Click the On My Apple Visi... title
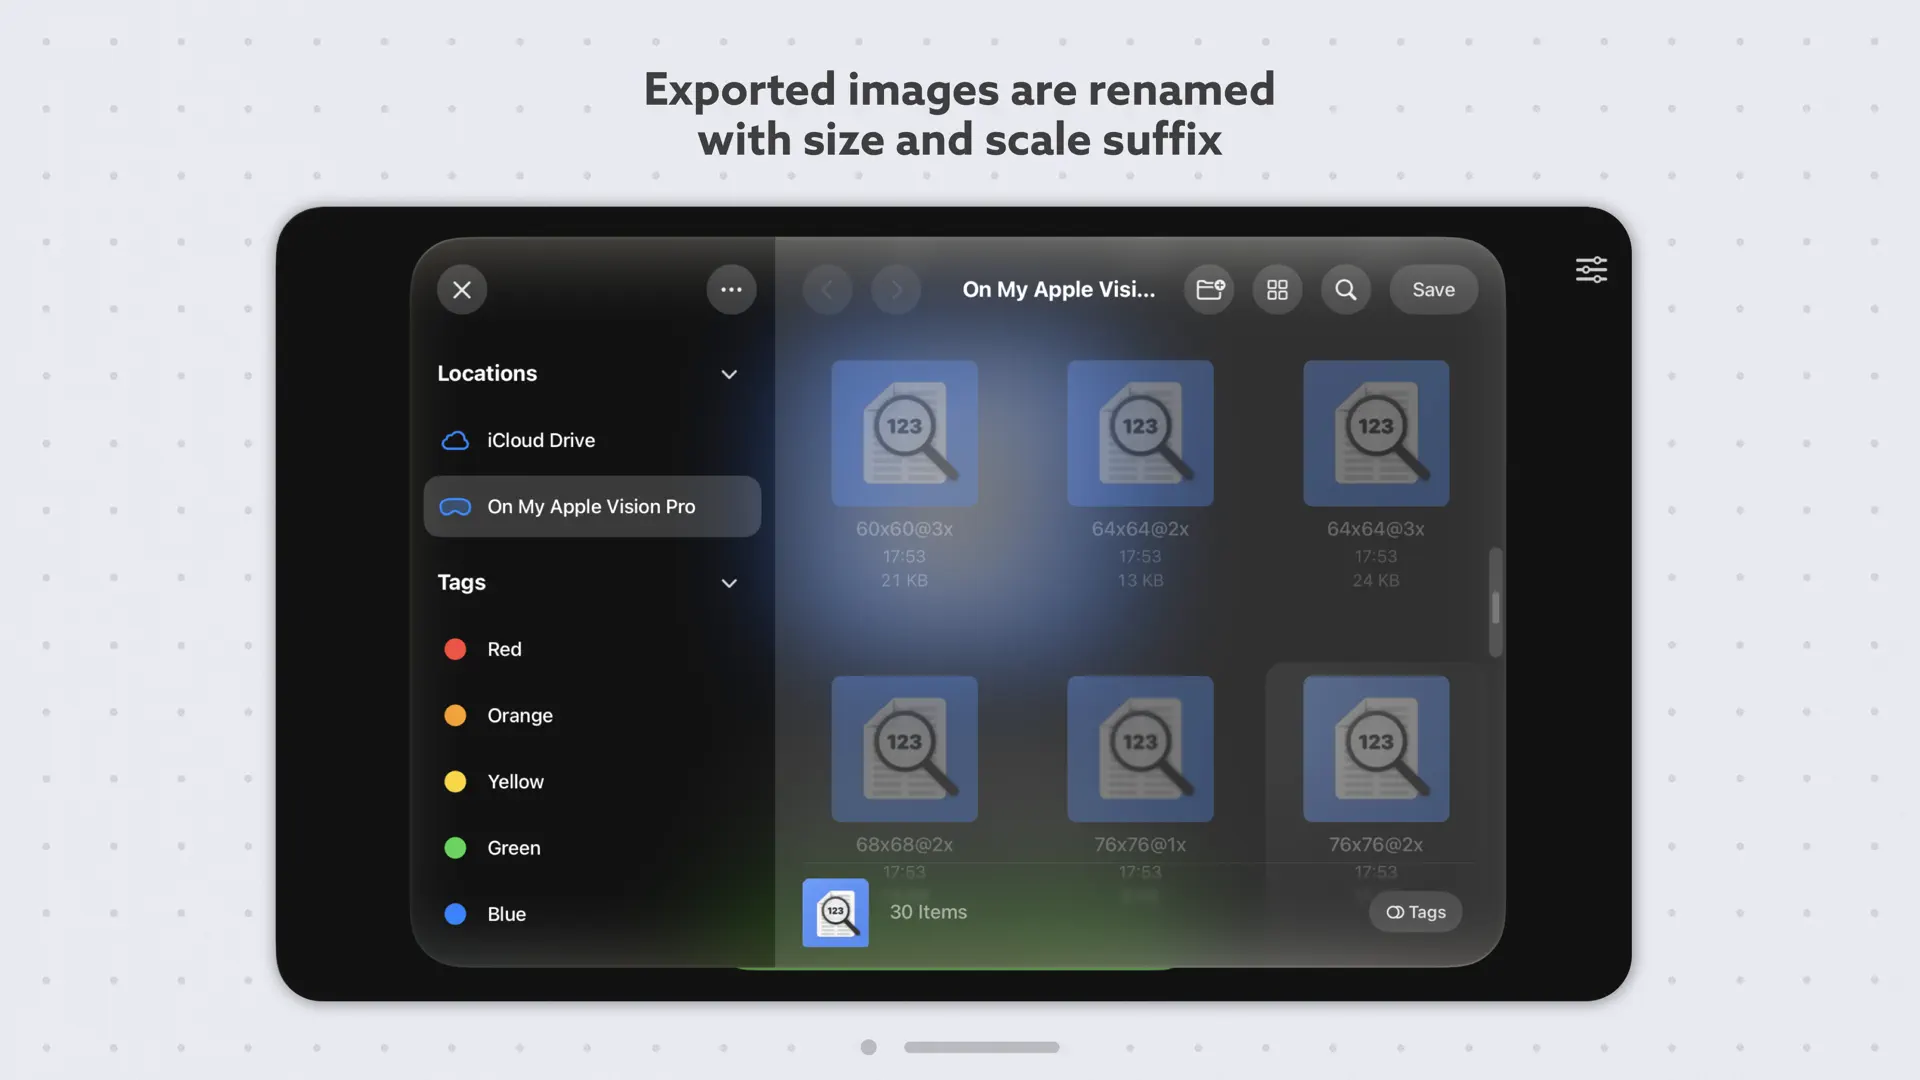1920x1080 pixels. [x=1058, y=289]
